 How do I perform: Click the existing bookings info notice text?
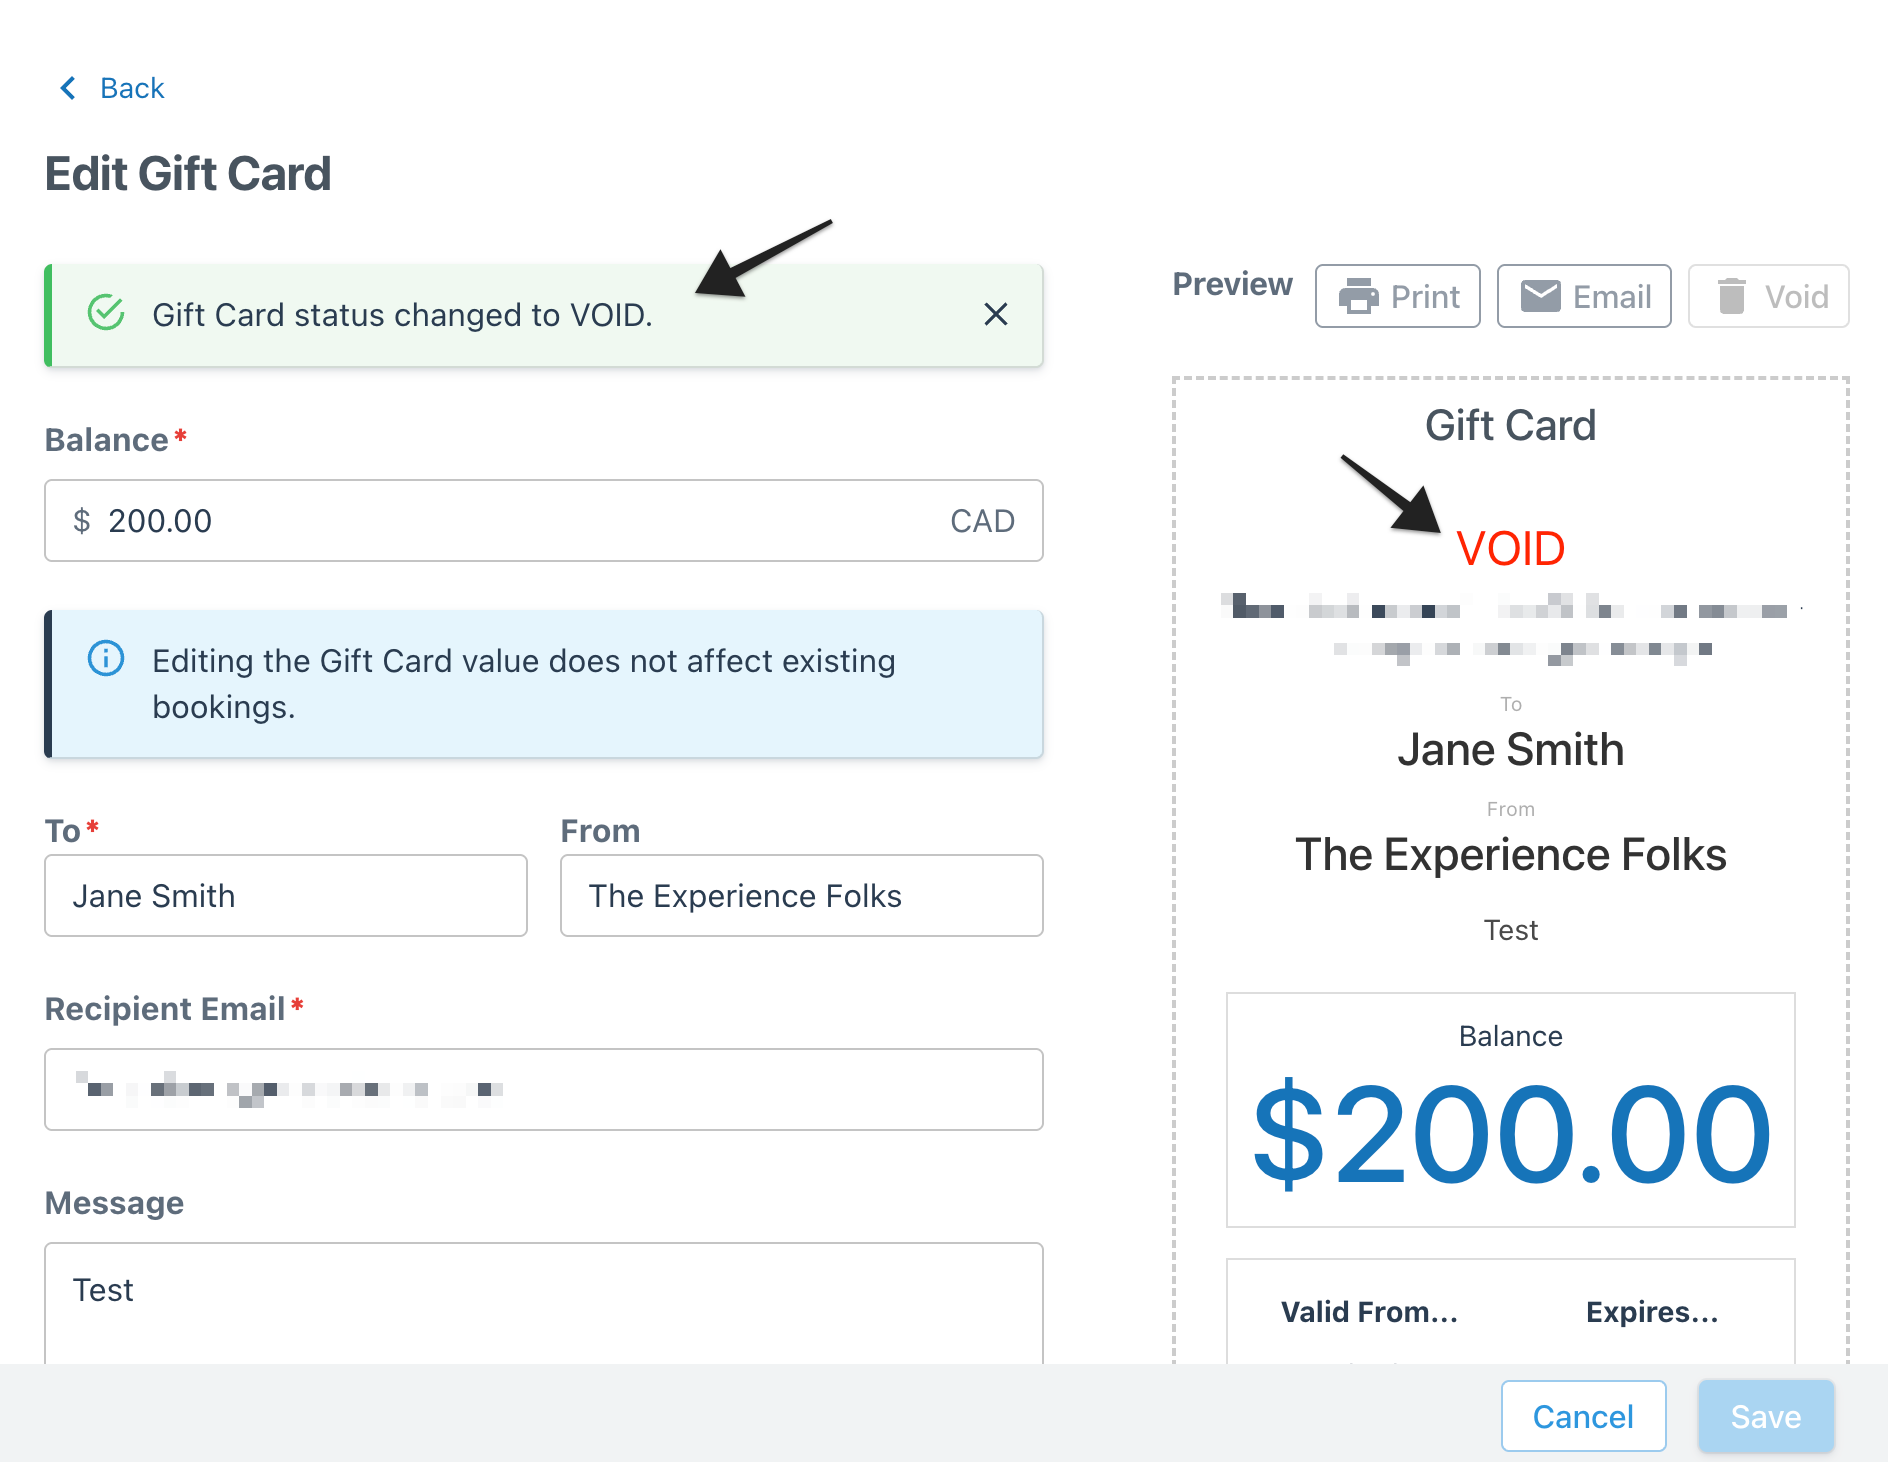[524, 684]
